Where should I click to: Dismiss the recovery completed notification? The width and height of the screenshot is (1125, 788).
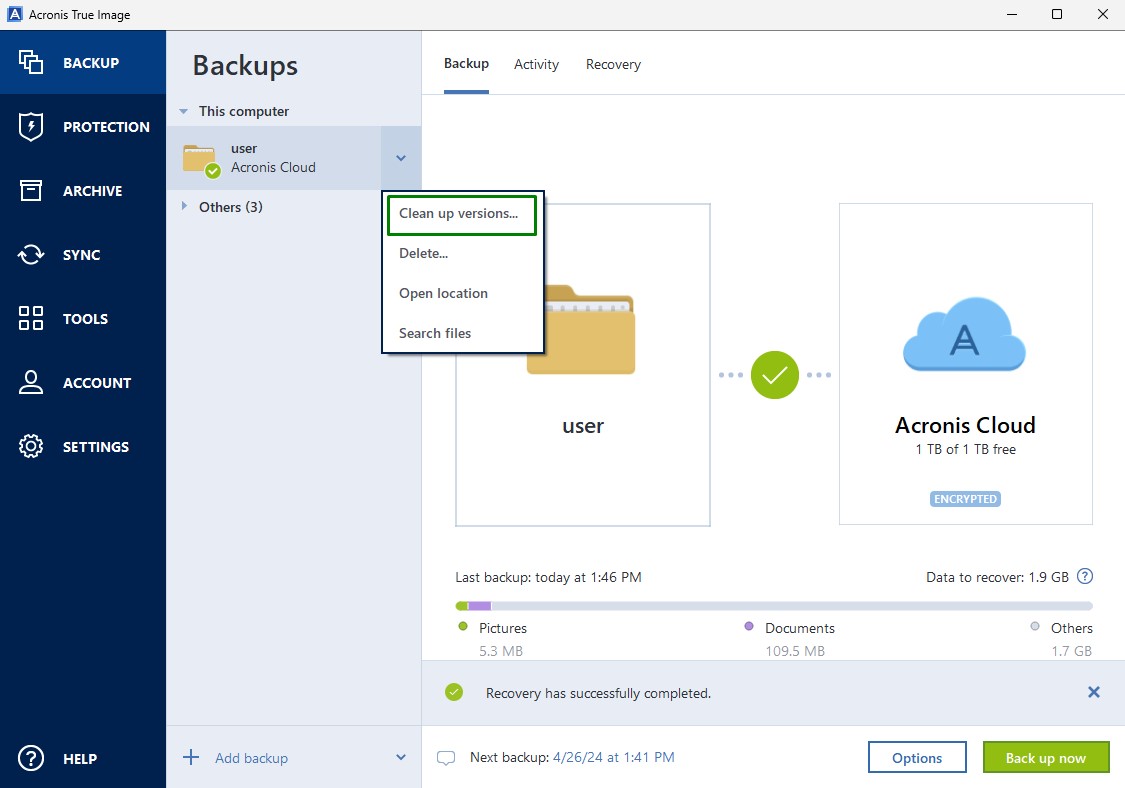tap(1093, 691)
